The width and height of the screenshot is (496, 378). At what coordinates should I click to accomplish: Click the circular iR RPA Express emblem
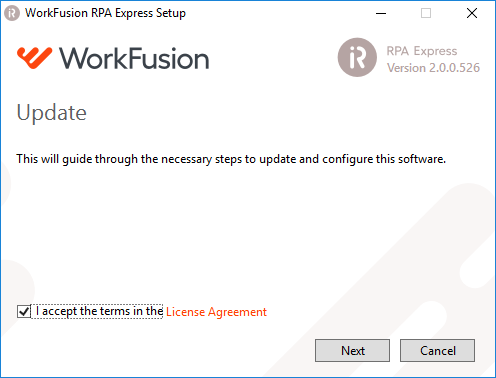(357, 57)
